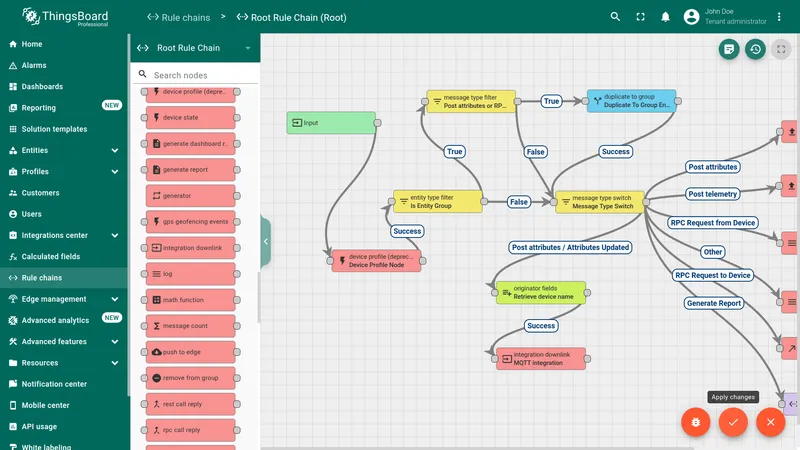The width and height of the screenshot is (800, 450).
Task: Select generate report node in library
Action: (190, 169)
